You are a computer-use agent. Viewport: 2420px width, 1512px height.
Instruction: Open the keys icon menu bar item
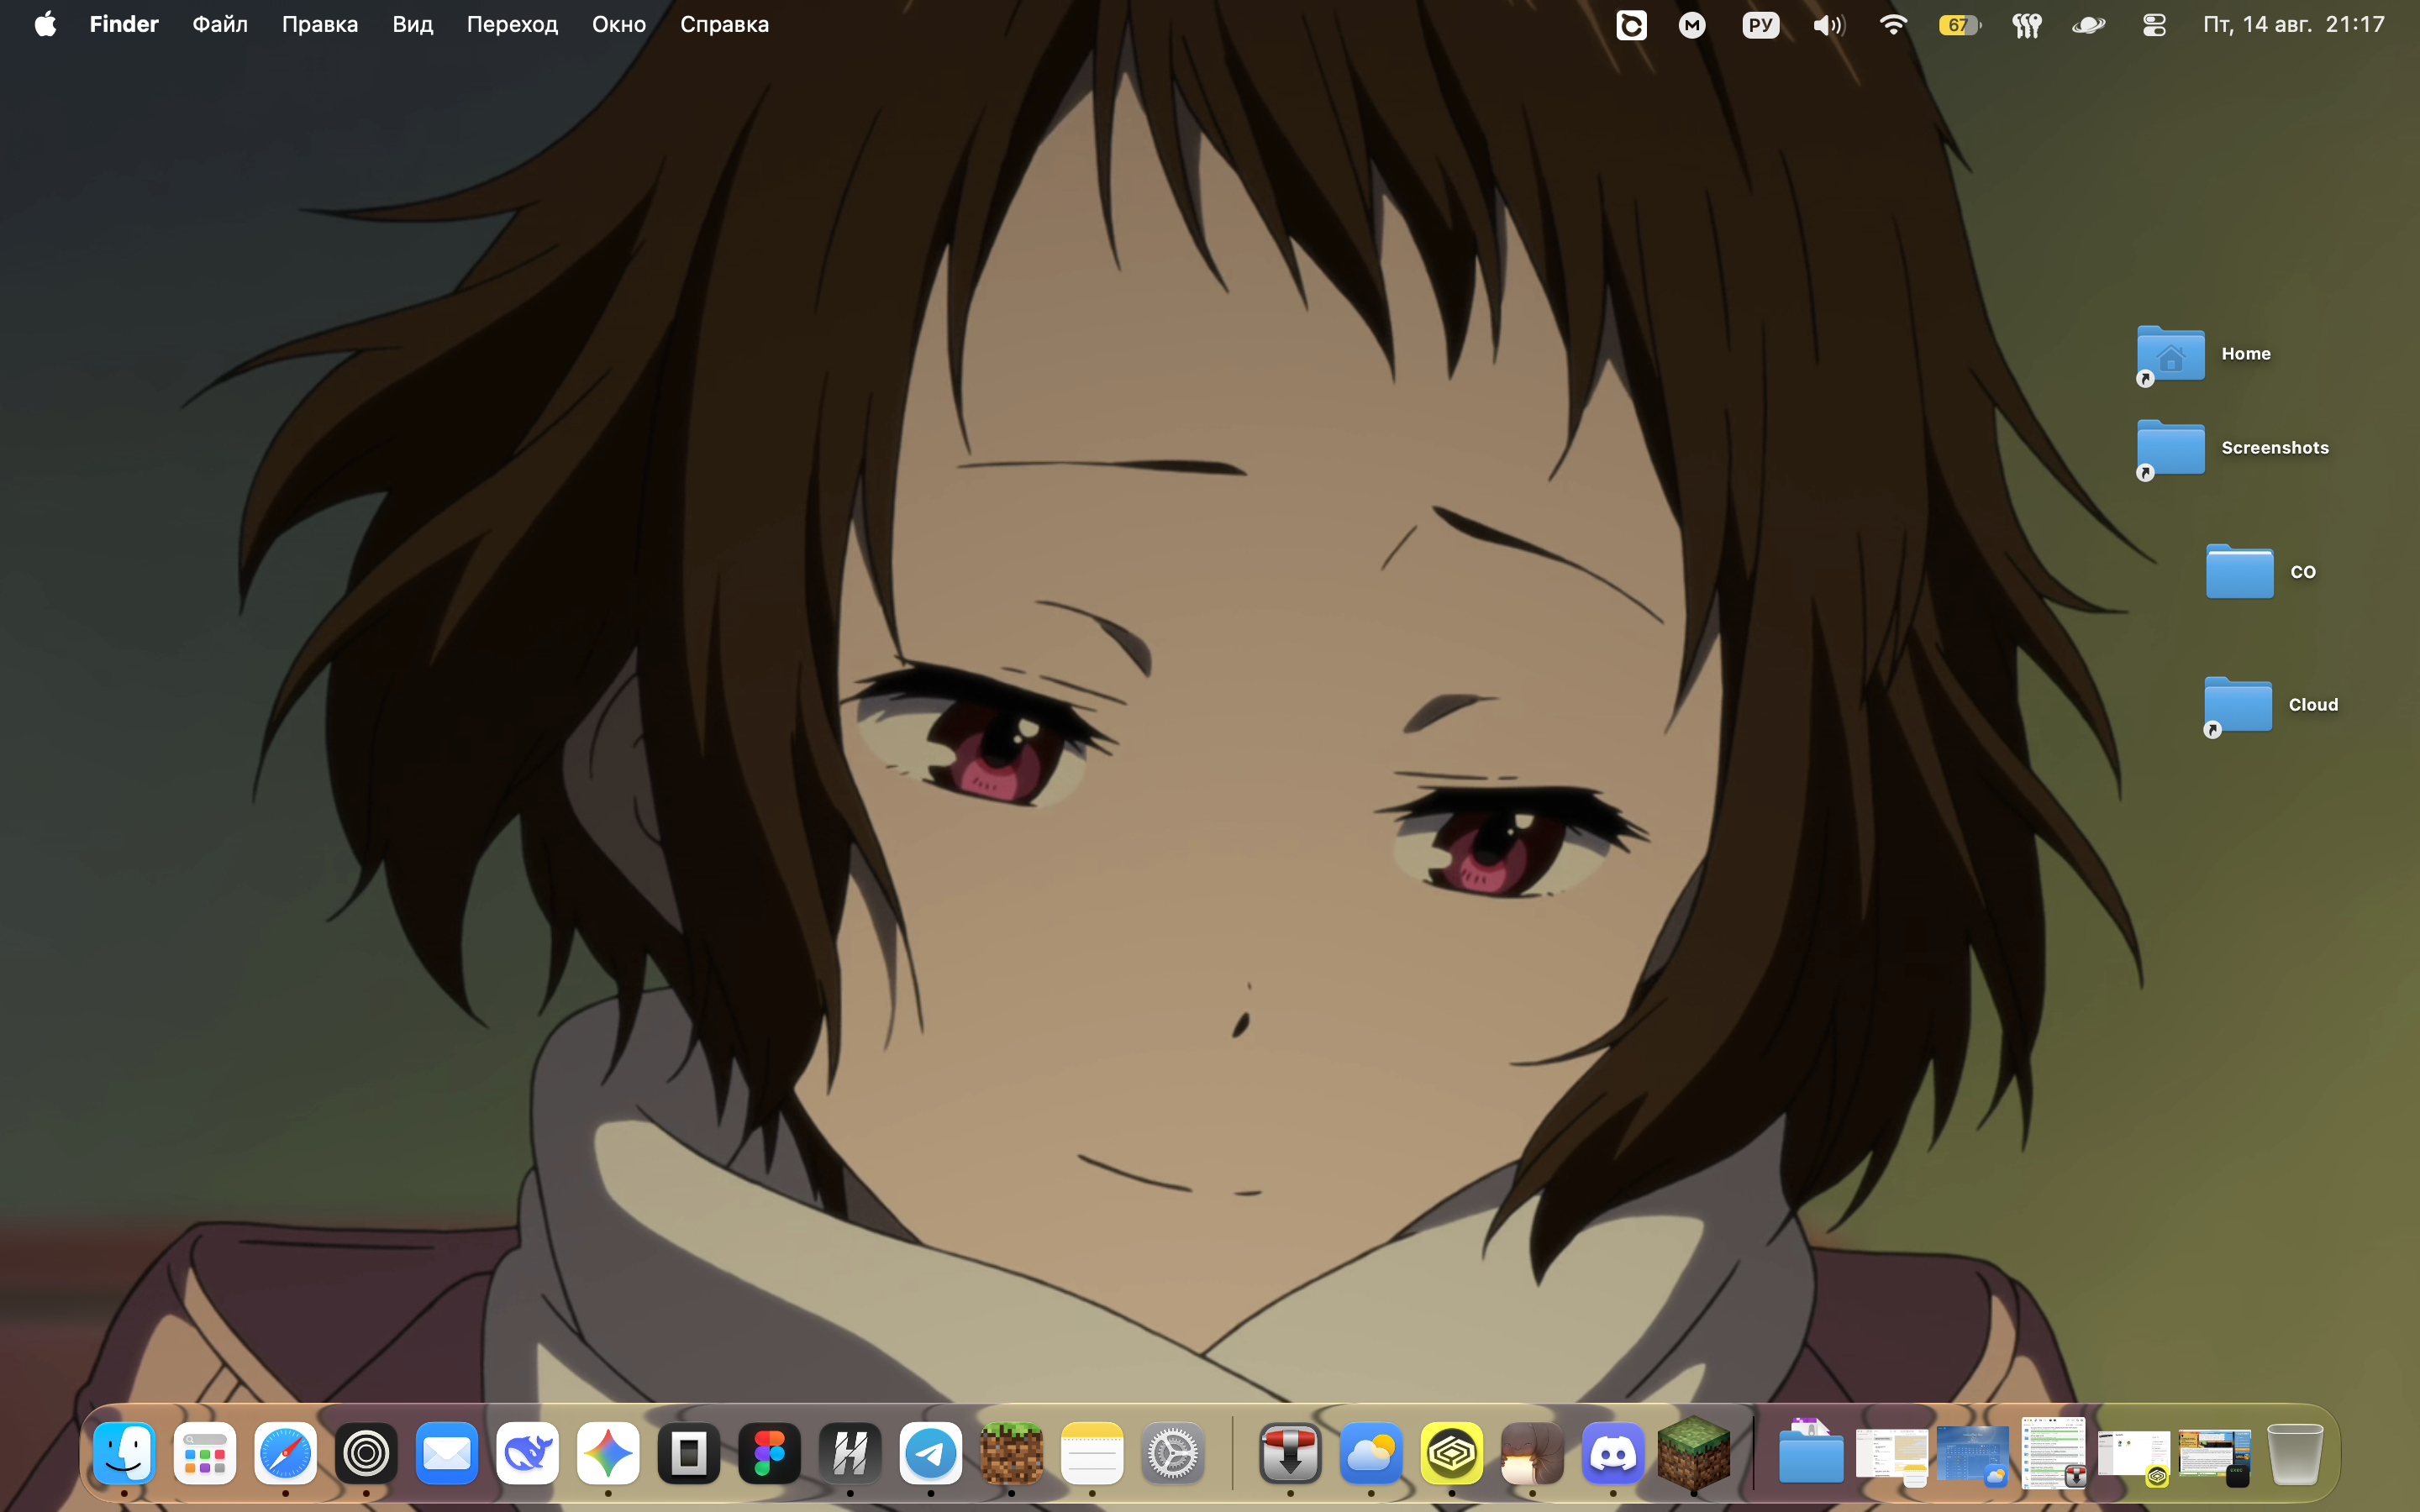point(2026,25)
